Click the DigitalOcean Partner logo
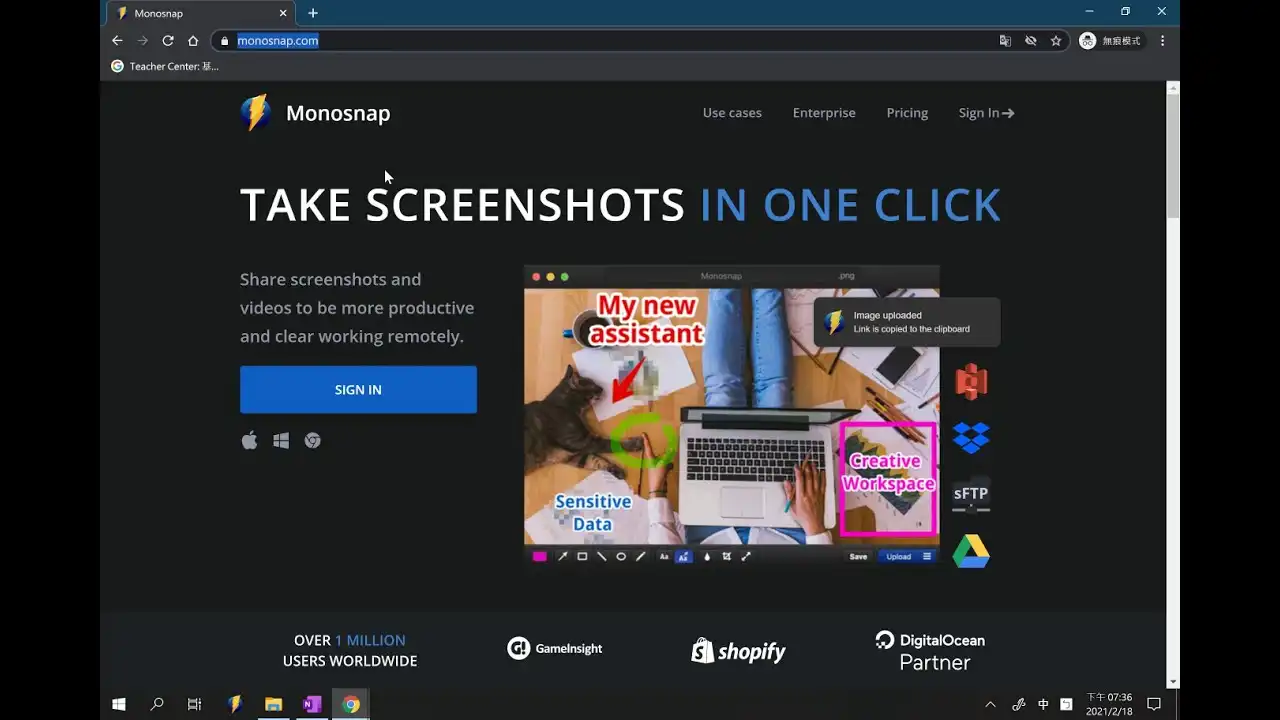 (930, 651)
